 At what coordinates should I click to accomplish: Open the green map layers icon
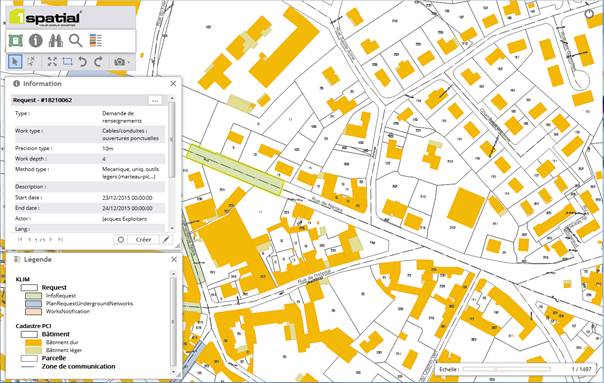[x=16, y=40]
